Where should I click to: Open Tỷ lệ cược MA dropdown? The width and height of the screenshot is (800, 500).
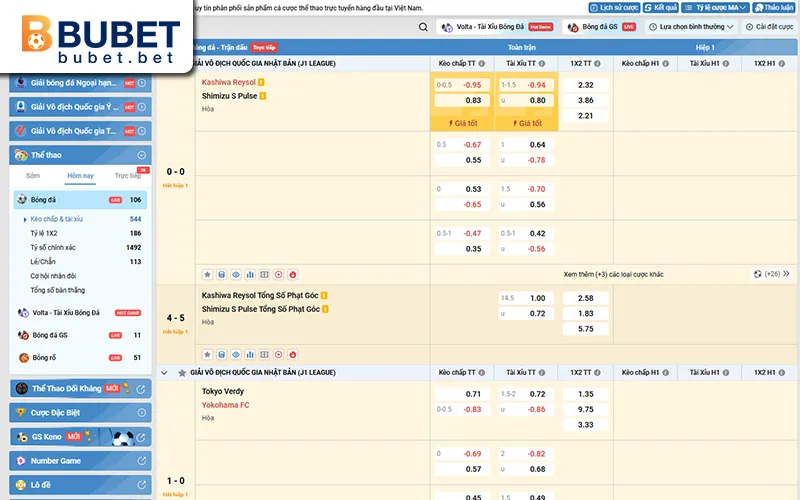coord(716,8)
